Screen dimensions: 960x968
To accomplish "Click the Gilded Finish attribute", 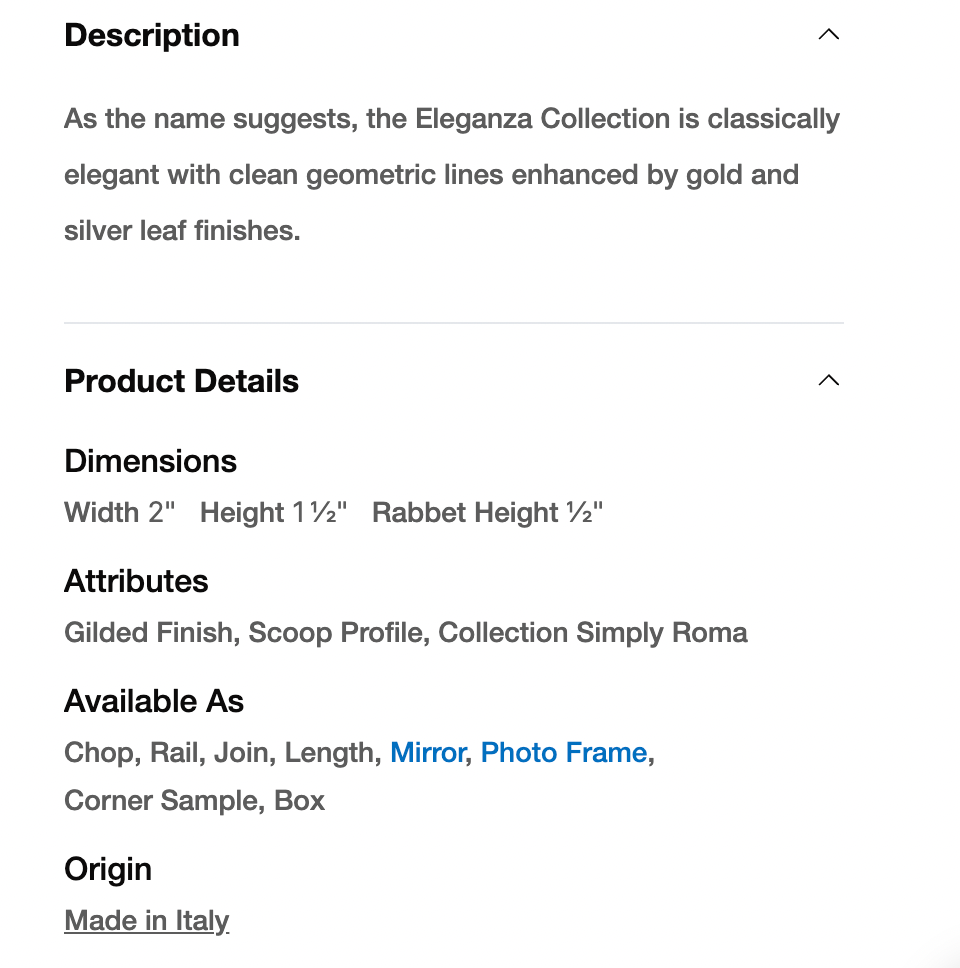I will pyautogui.click(x=148, y=633).
